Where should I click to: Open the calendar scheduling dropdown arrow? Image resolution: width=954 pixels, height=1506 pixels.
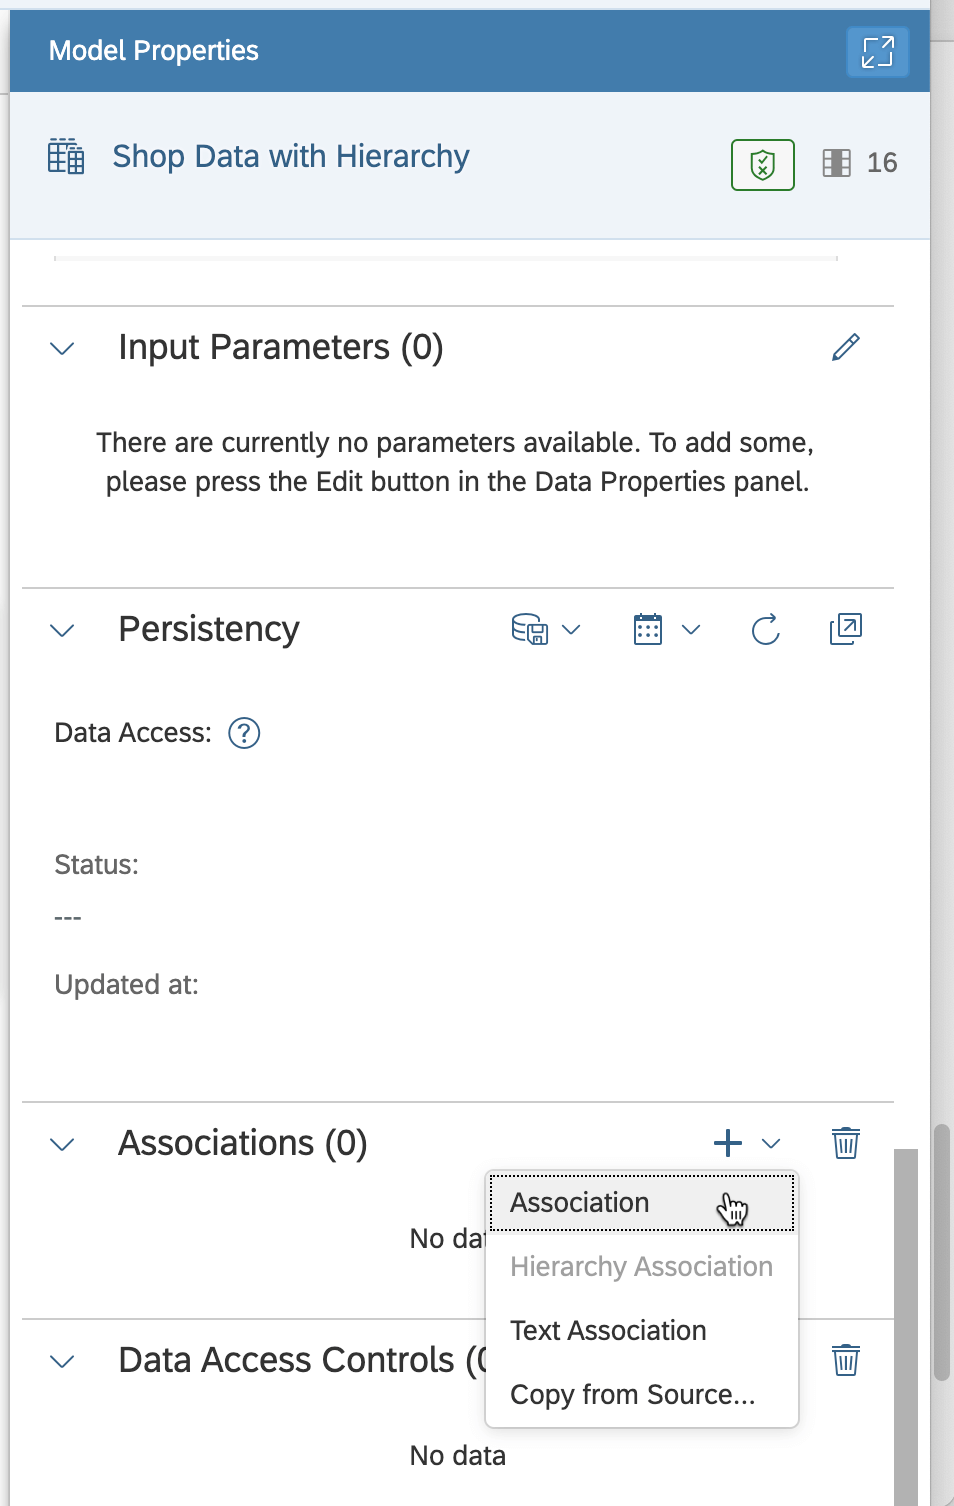[x=689, y=629]
